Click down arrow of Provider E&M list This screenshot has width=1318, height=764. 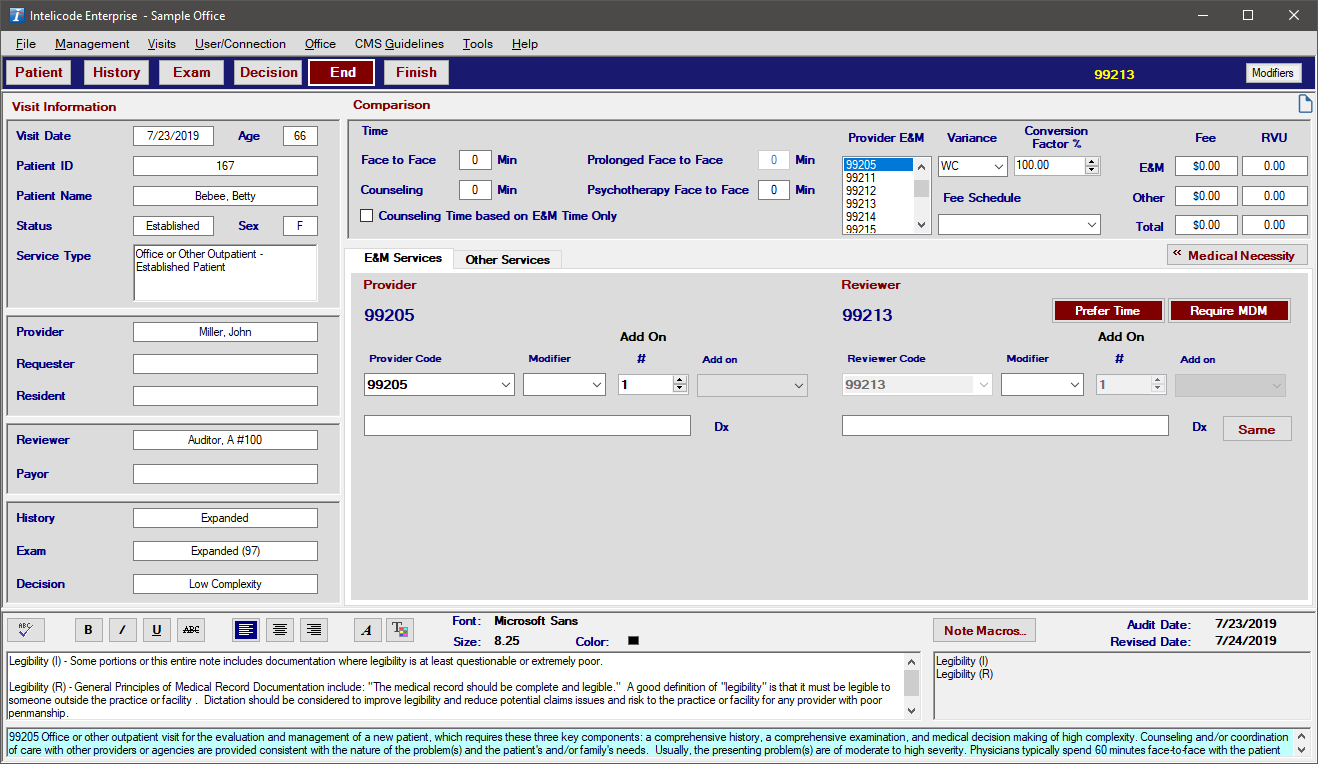pos(922,226)
